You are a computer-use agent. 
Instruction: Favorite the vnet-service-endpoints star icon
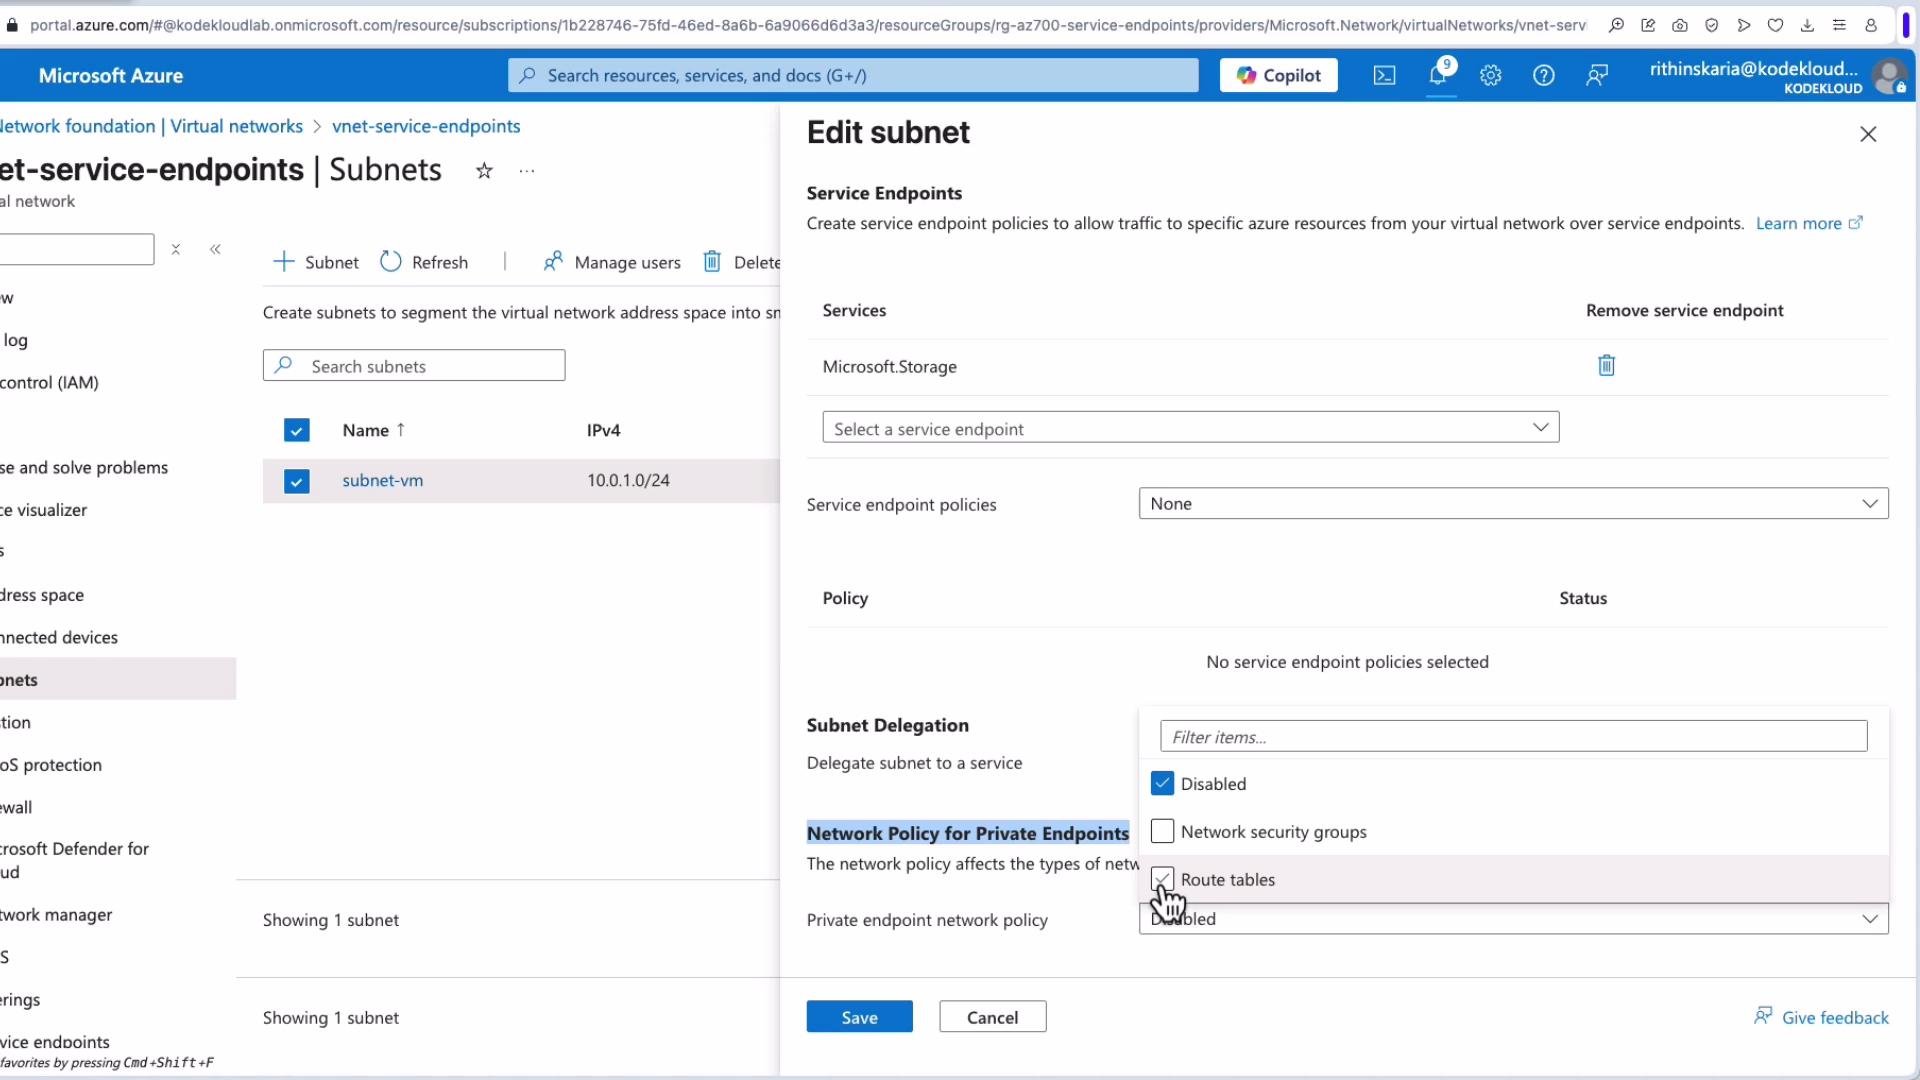click(484, 171)
